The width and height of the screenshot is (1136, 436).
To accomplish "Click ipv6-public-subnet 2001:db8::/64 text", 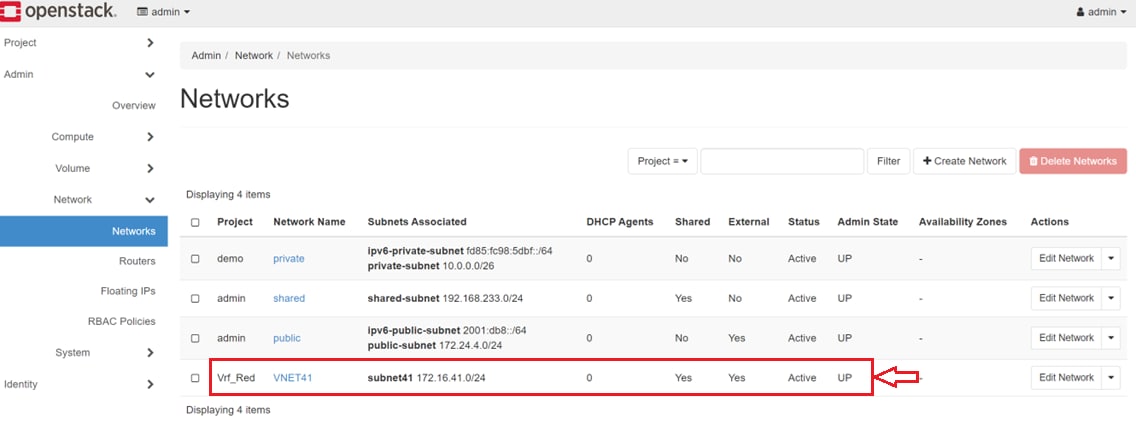I will [x=447, y=330].
